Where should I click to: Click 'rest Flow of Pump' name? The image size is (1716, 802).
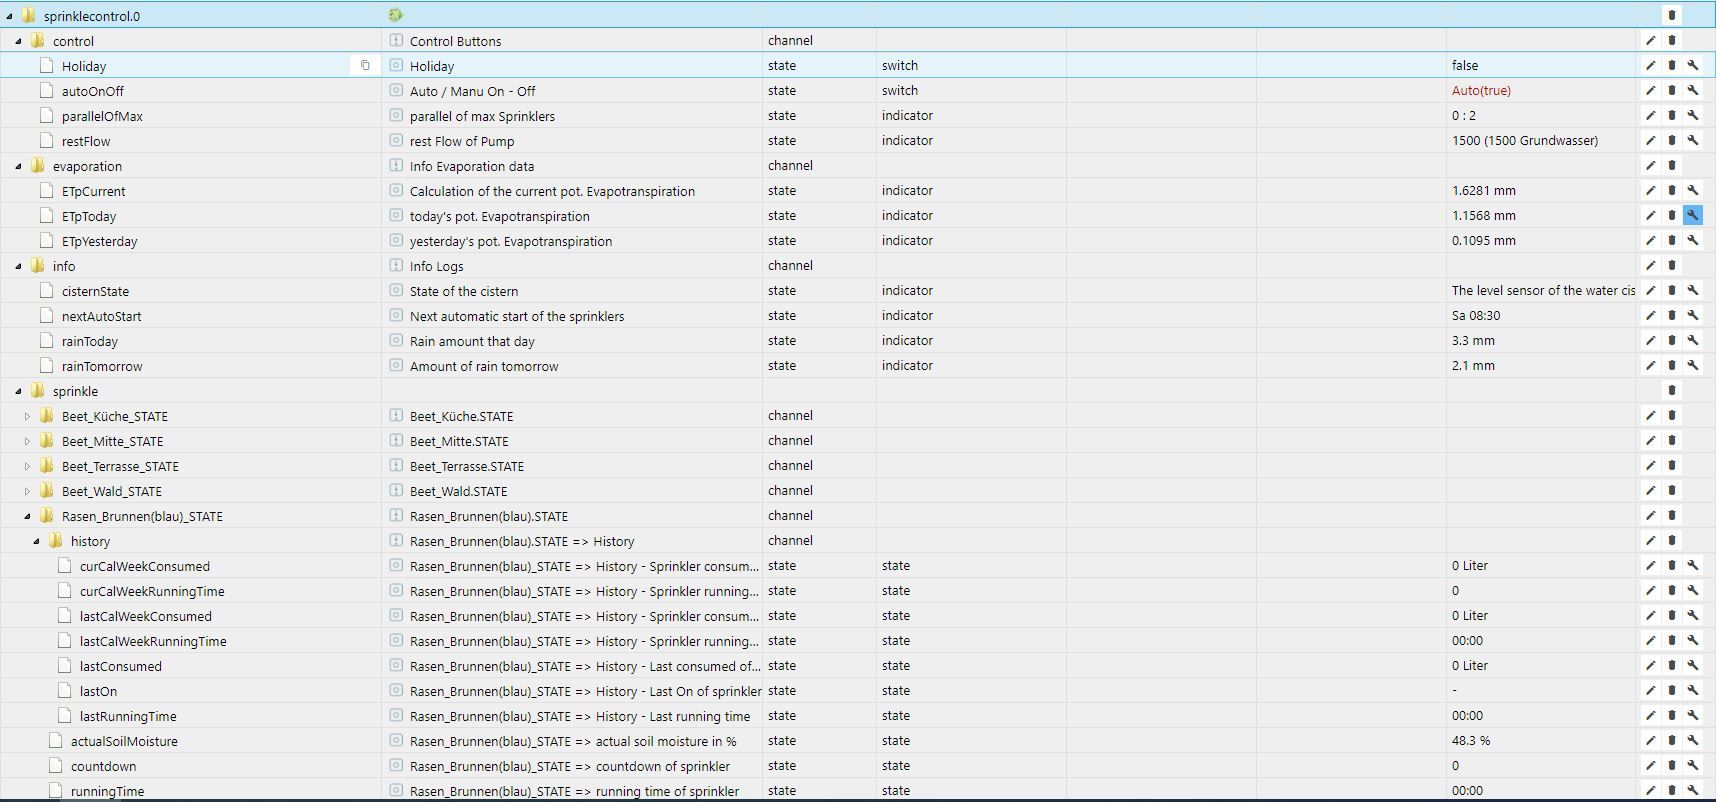(462, 141)
